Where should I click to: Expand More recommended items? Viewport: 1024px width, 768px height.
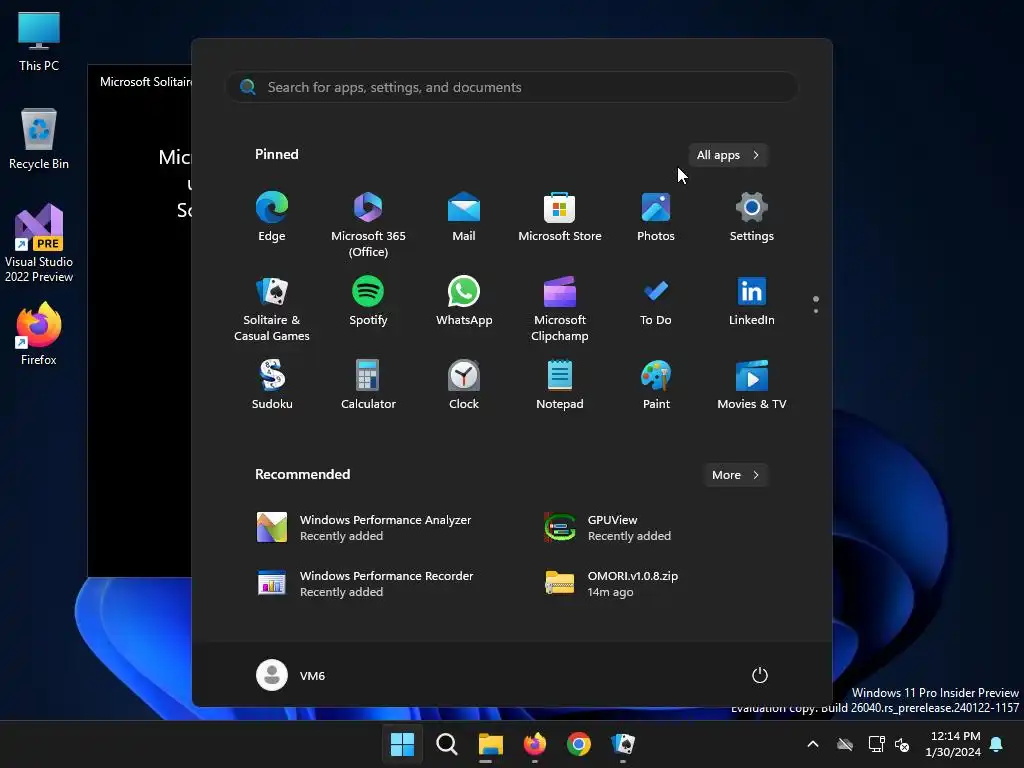[x=735, y=475]
